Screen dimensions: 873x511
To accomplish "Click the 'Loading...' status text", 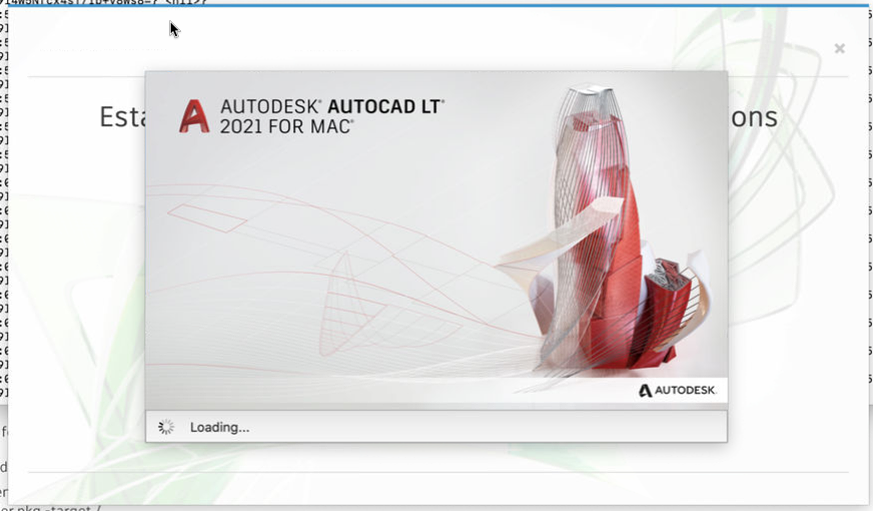I will (219, 428).
